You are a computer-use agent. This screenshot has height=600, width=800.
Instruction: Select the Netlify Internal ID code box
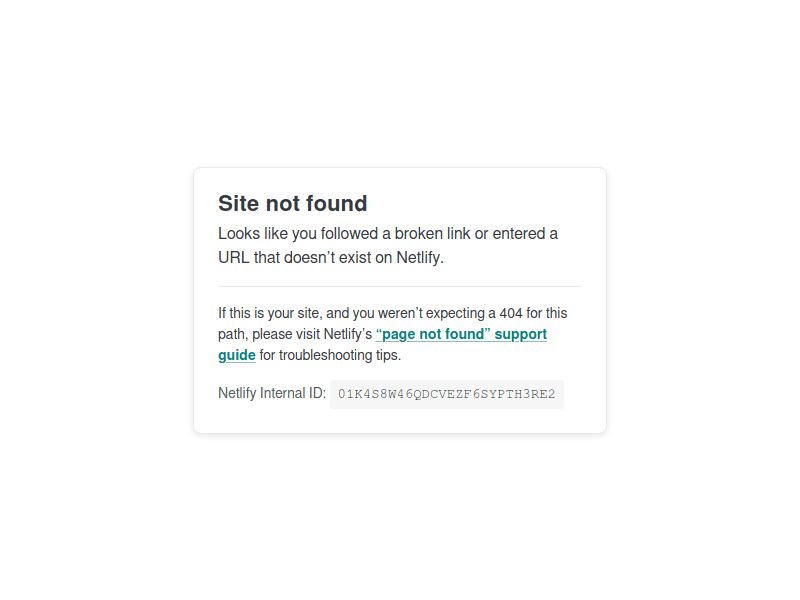click(446, 394)
